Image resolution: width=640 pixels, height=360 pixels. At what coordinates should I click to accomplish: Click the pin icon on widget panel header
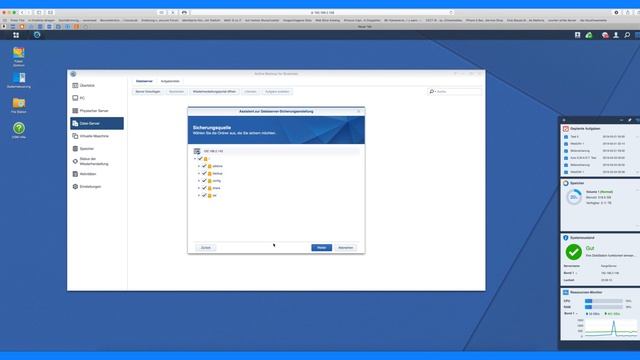pyautogui.click(x=630, y=120)
